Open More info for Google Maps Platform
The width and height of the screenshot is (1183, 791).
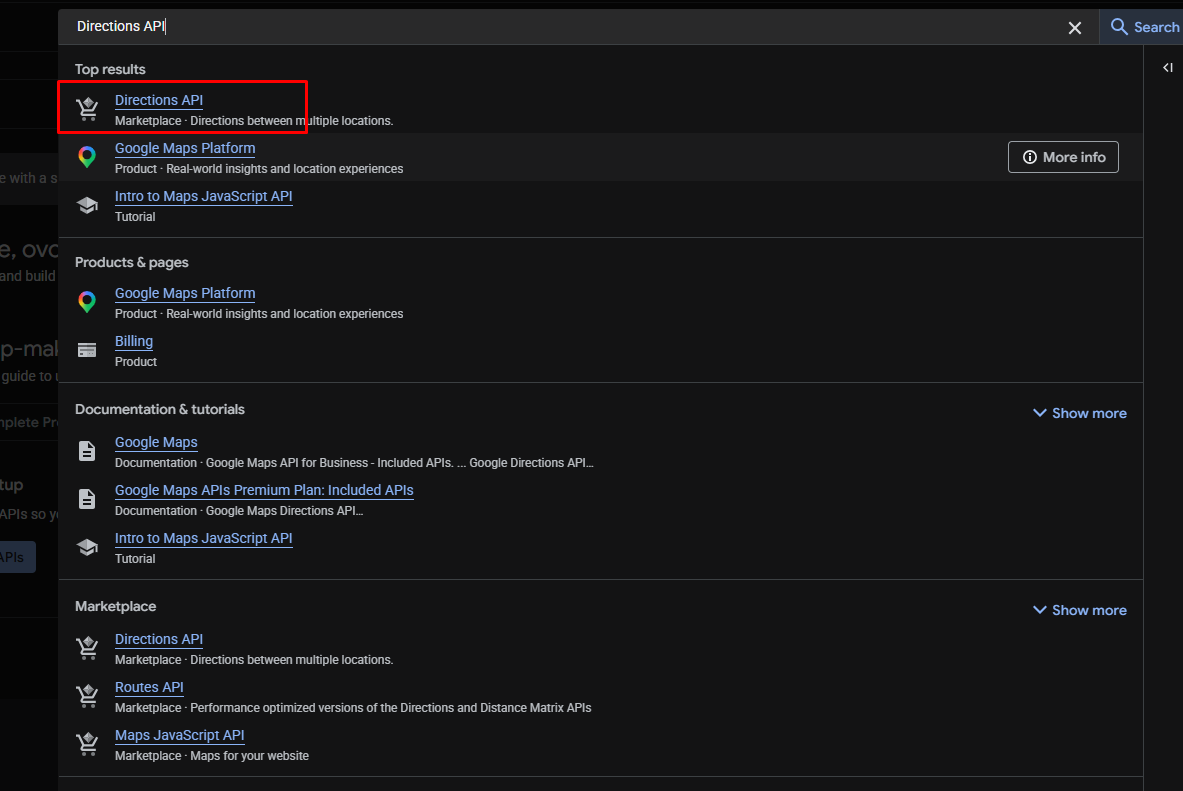[1064, 157]
